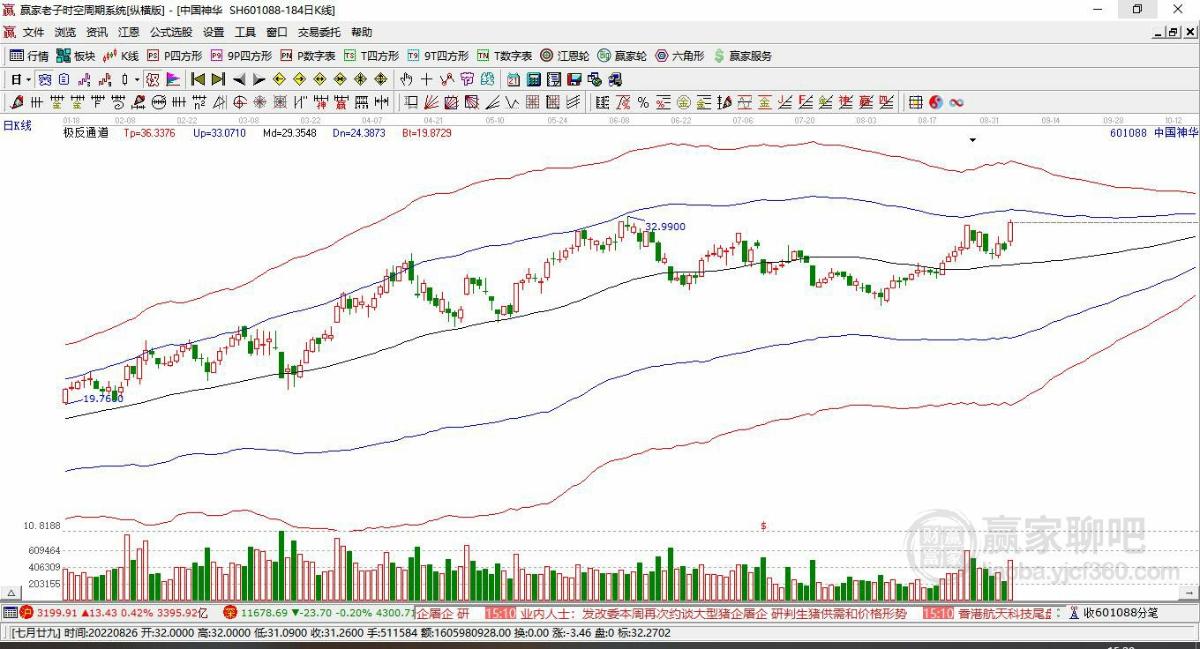Open the 六角形 hexagon tool
1200x649 pixels.
[680, 56]
